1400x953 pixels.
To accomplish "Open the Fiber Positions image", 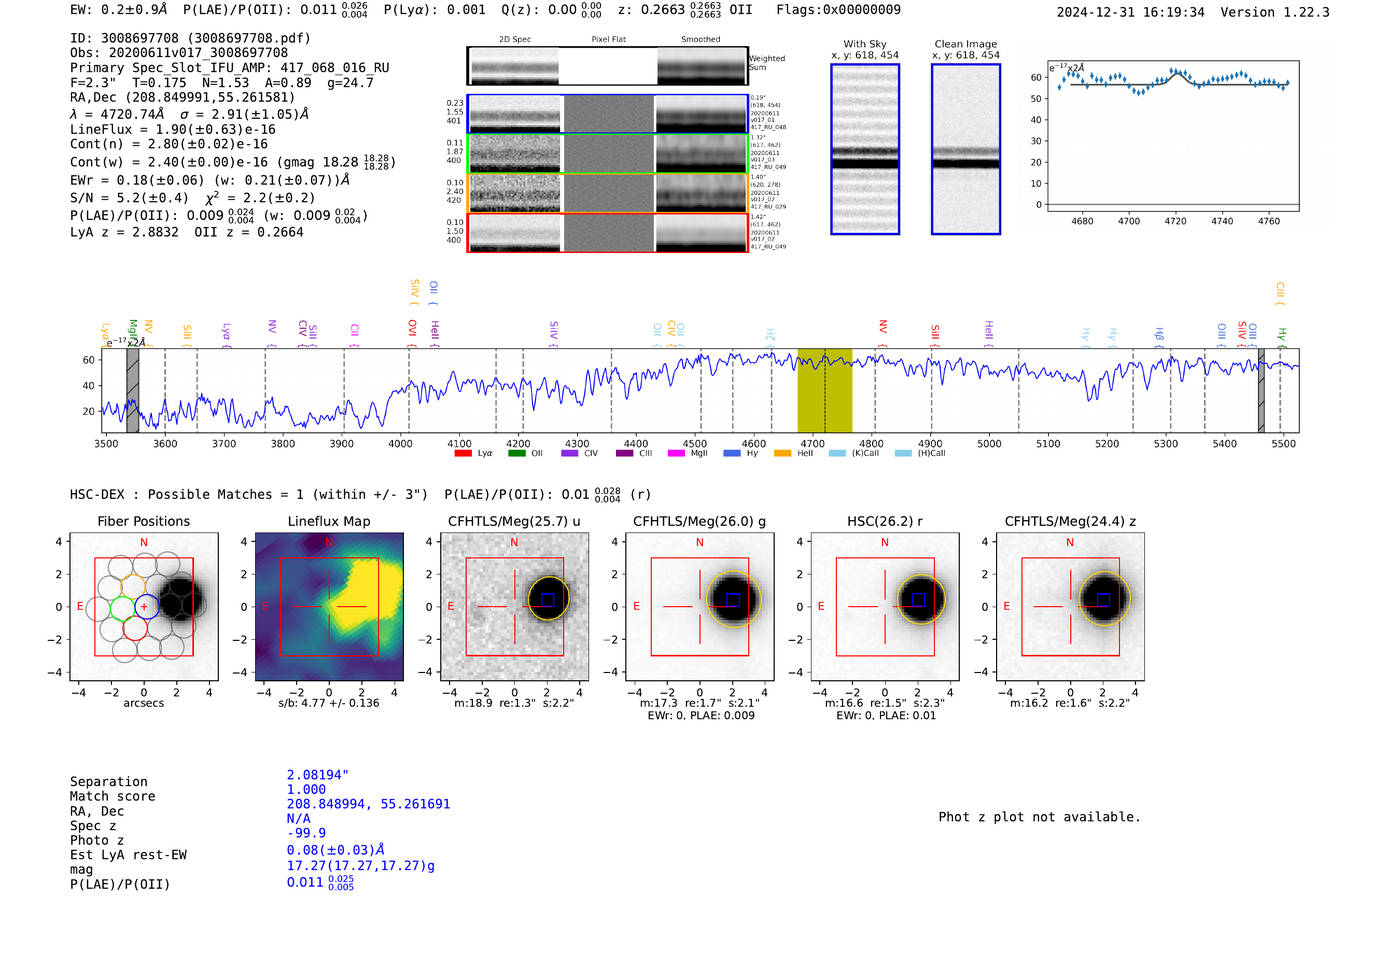I will click(x=144, y=607).
